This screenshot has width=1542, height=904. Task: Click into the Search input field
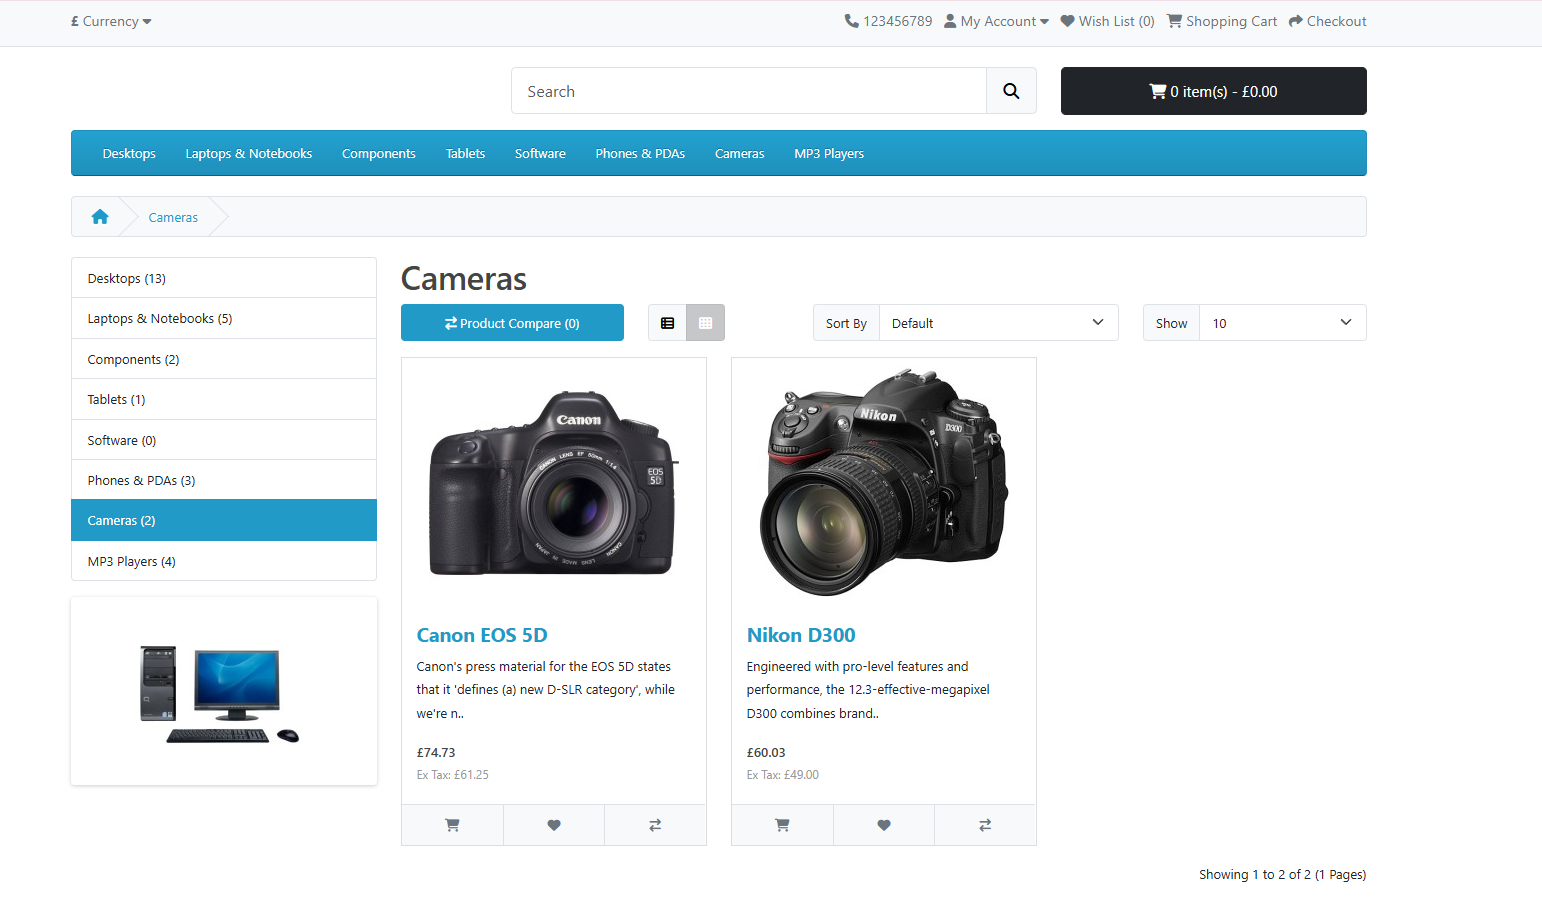point(748,91)
